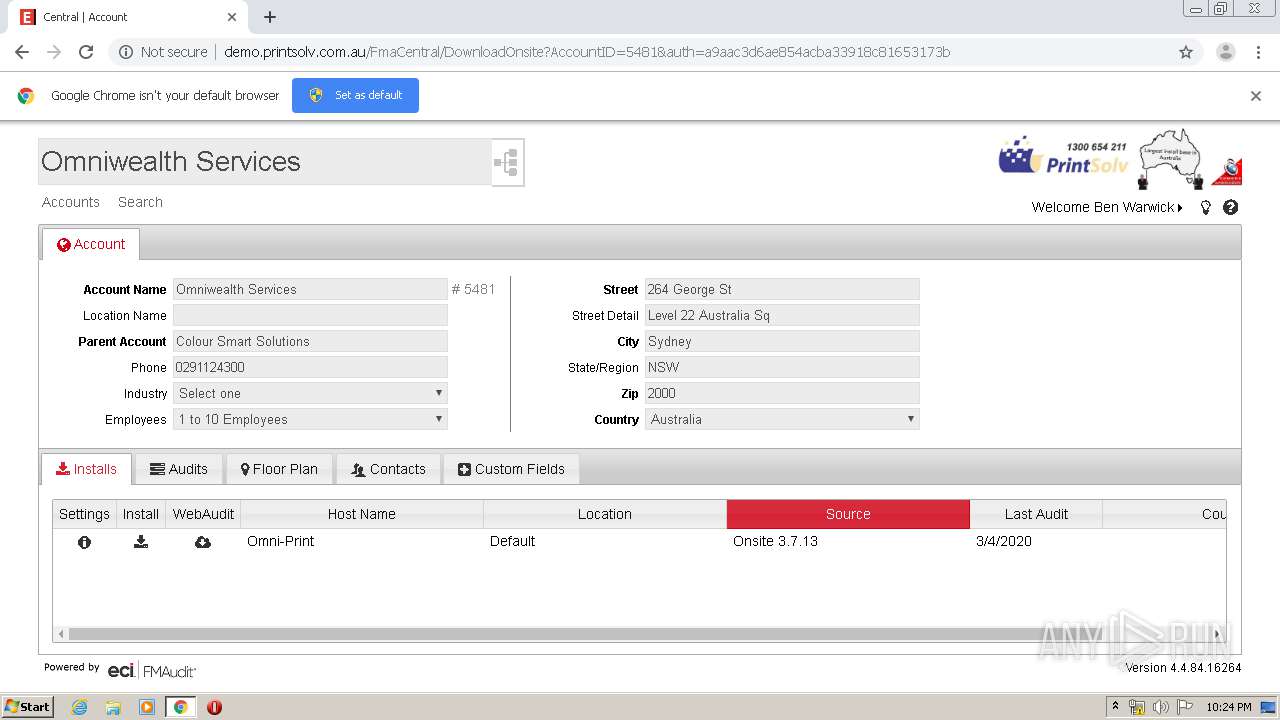This screenshot has width=1280, height=720.
Task: Click the State/Region field
Action: [782, 367]
